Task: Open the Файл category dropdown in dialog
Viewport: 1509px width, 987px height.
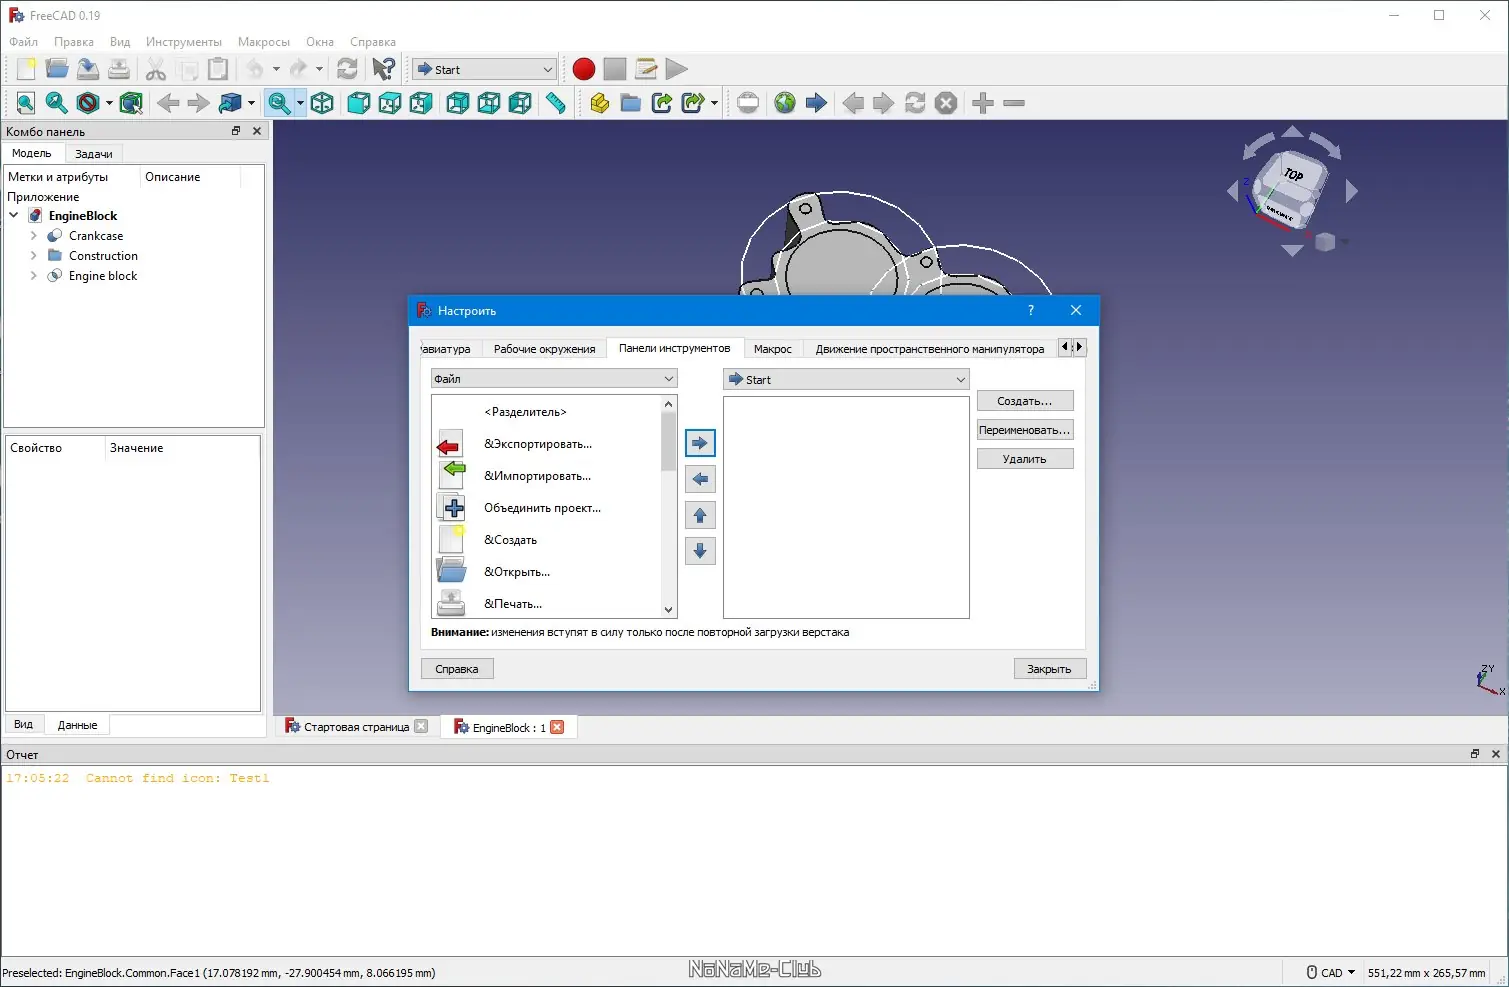Action: point(554,379)
